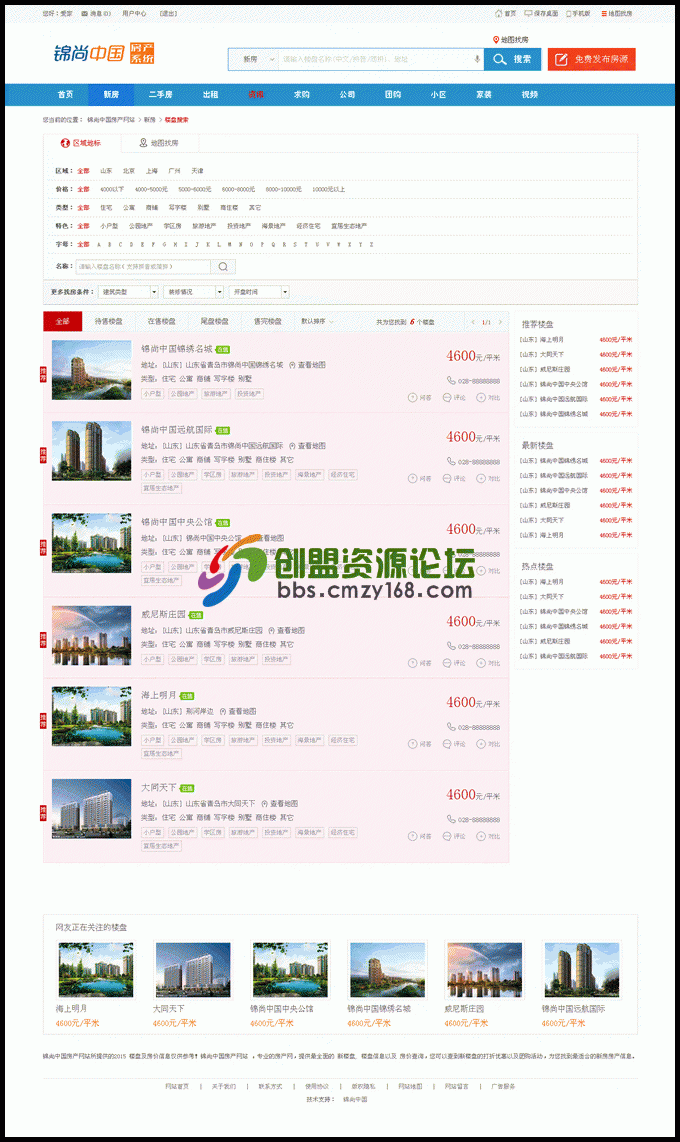The width and height of the screenshot is (680, 1142).
Task: Open 二手房 in the blue navigation bar
Action: point(161,95)
